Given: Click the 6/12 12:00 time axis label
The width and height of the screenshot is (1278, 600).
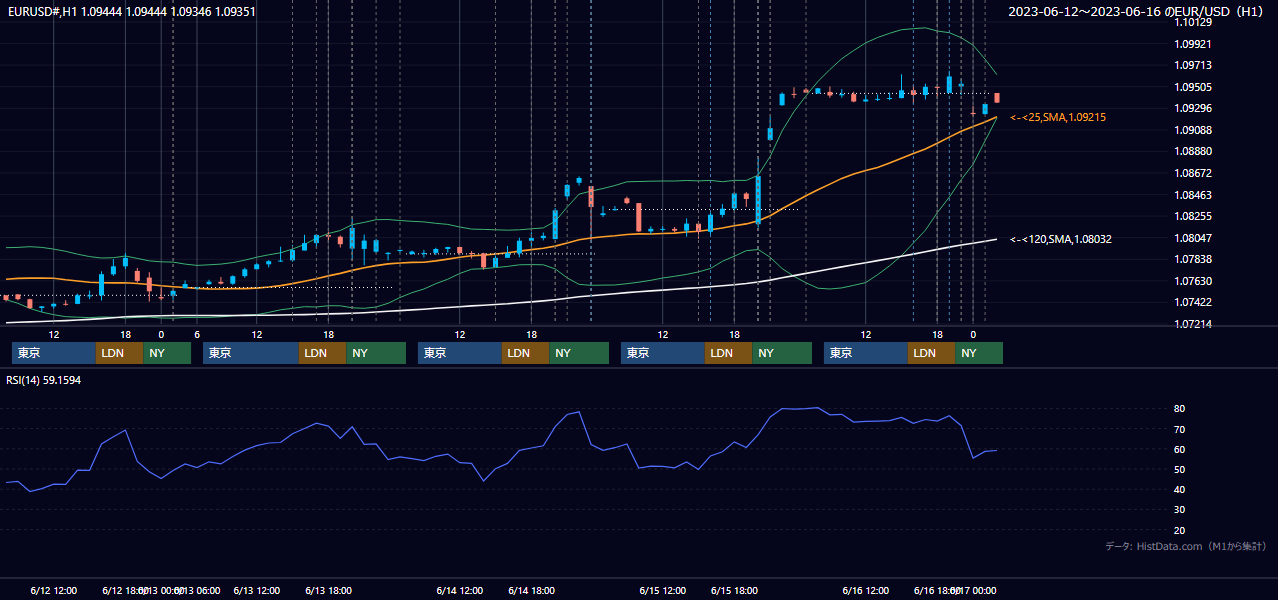Looking at the screenshot, I should [x=54, y=591].
